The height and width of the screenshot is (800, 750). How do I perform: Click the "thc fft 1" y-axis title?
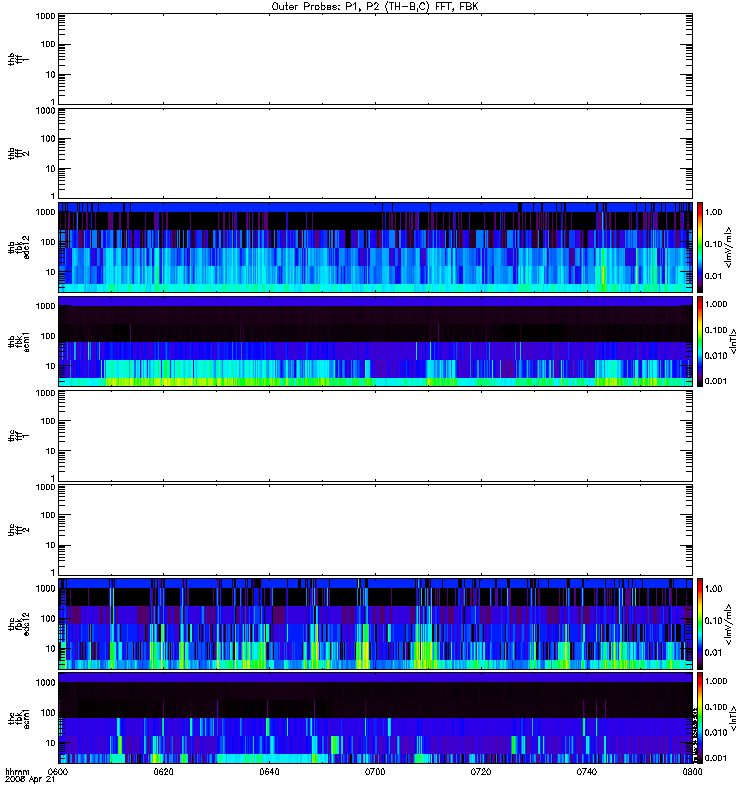(19, 436)
